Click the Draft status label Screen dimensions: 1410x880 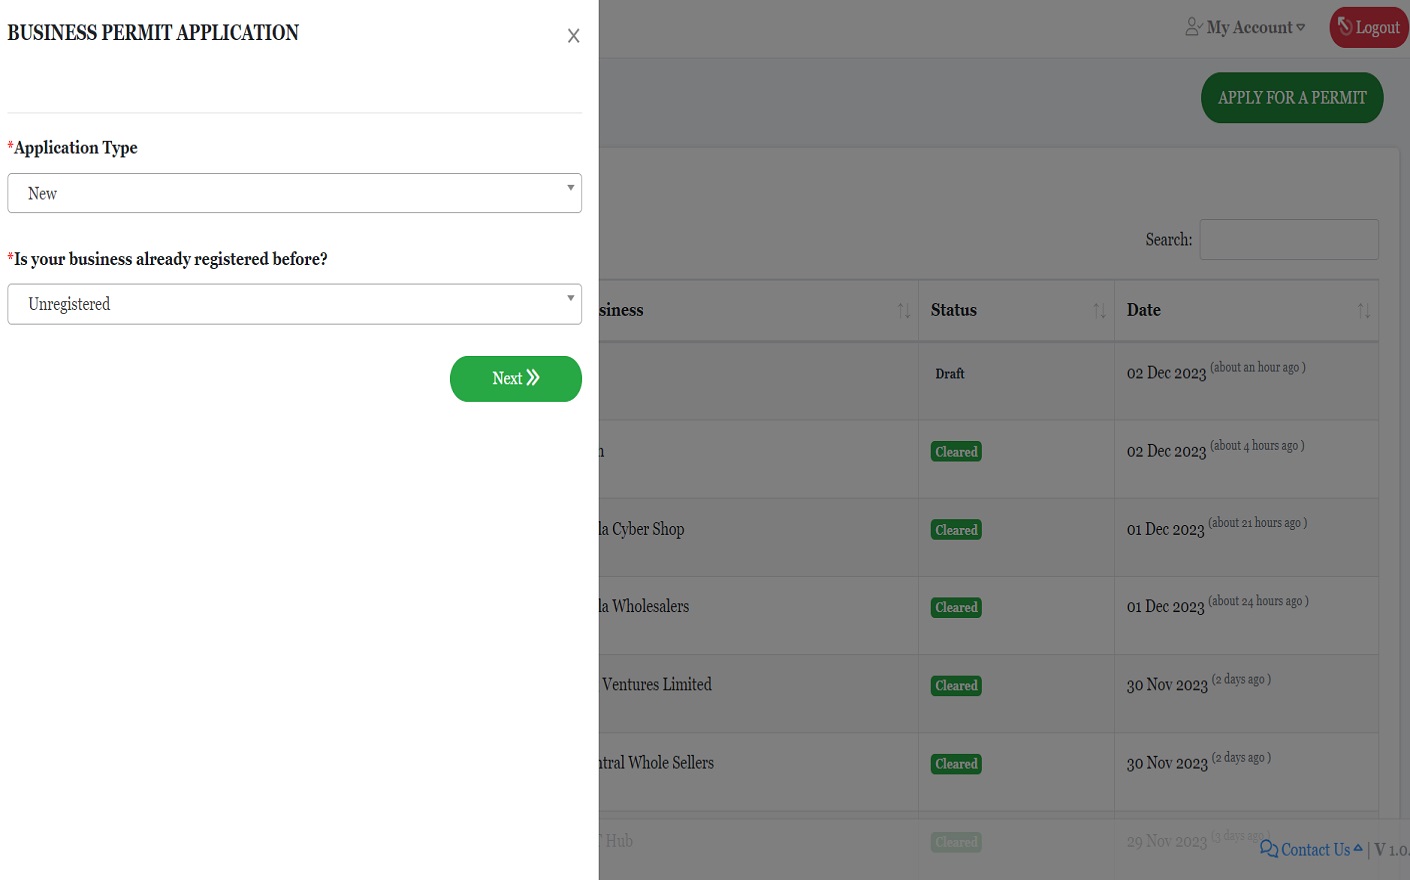click(949, 374)
